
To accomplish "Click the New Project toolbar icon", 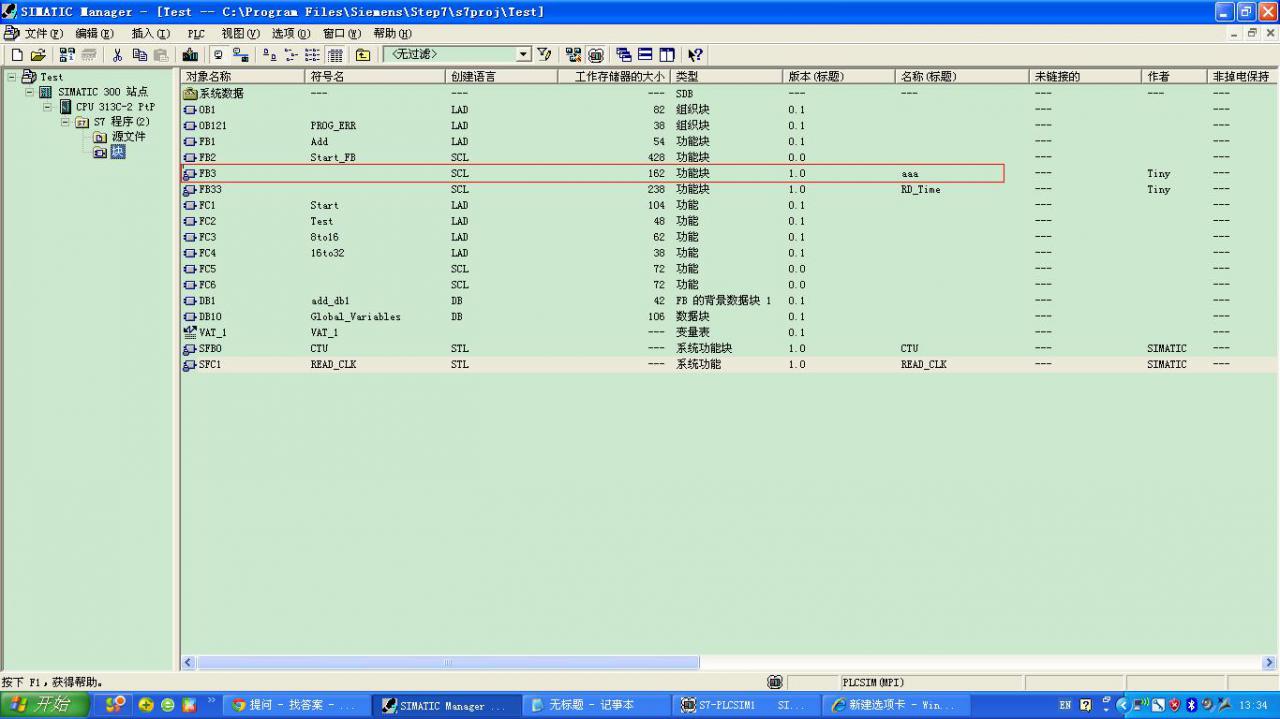I will tap(17, 55).
